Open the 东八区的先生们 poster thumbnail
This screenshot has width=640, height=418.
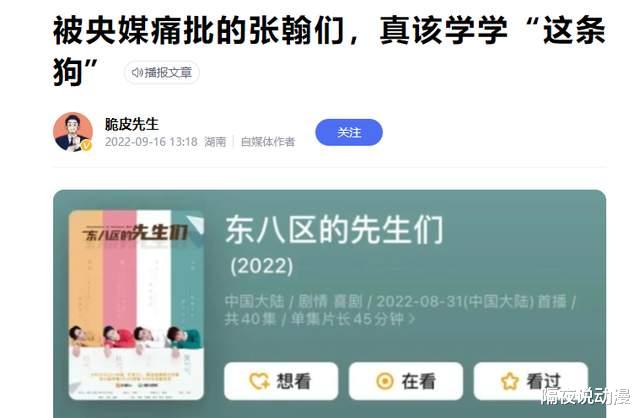(x=136, y=305)
